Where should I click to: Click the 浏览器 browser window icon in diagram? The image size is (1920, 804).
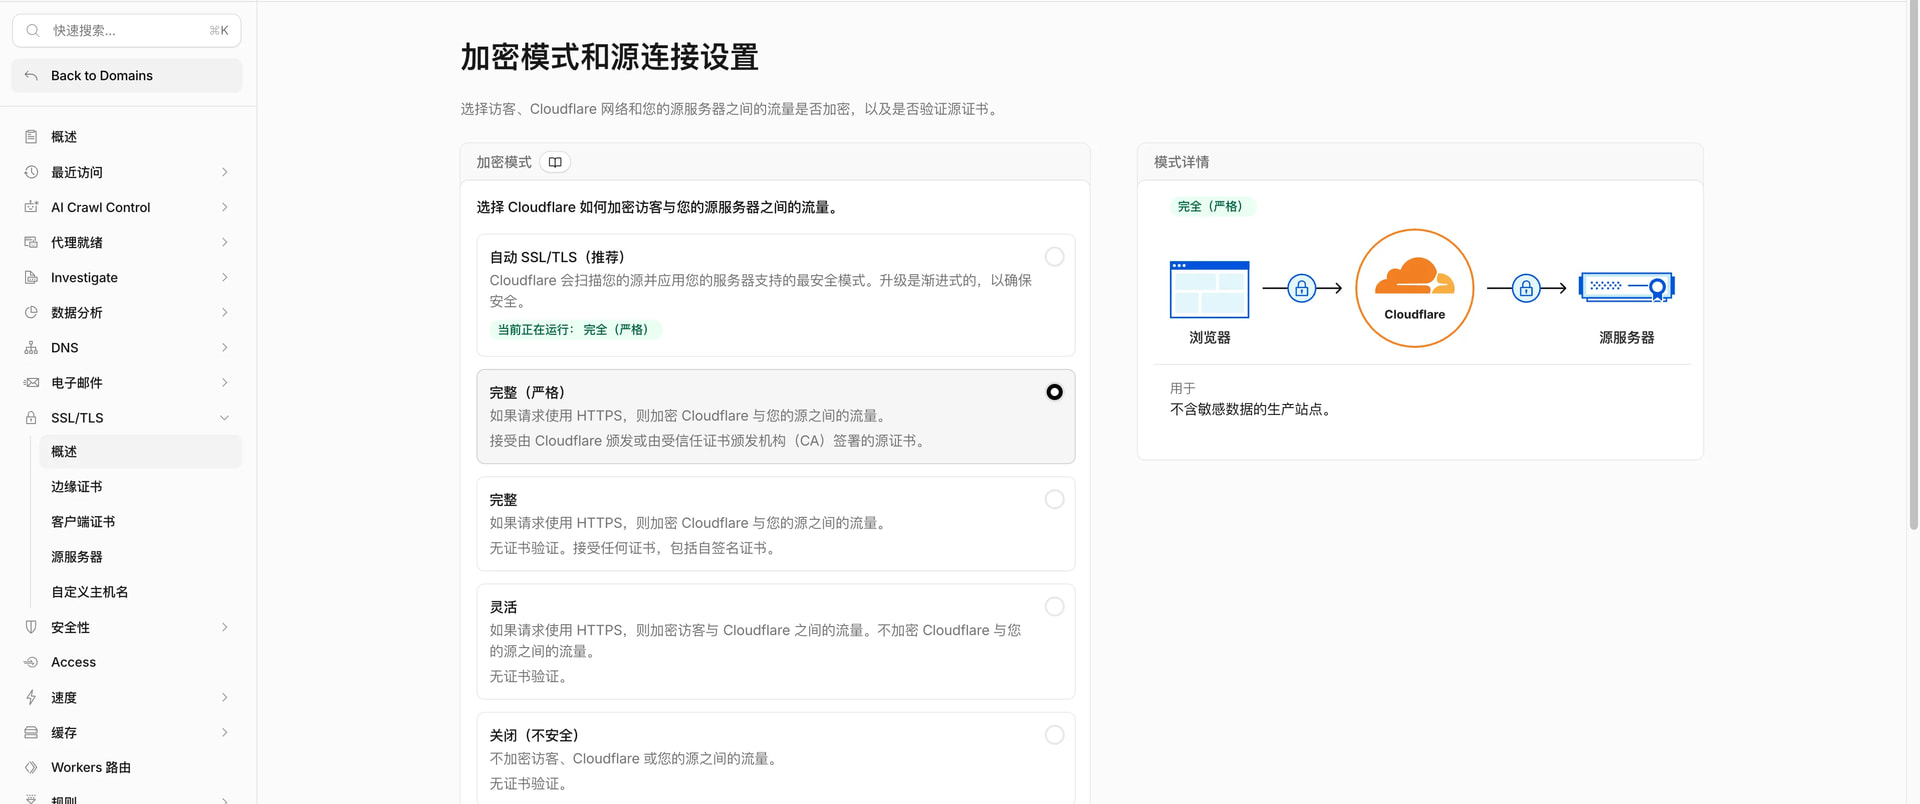click(x=1209, y=288)
